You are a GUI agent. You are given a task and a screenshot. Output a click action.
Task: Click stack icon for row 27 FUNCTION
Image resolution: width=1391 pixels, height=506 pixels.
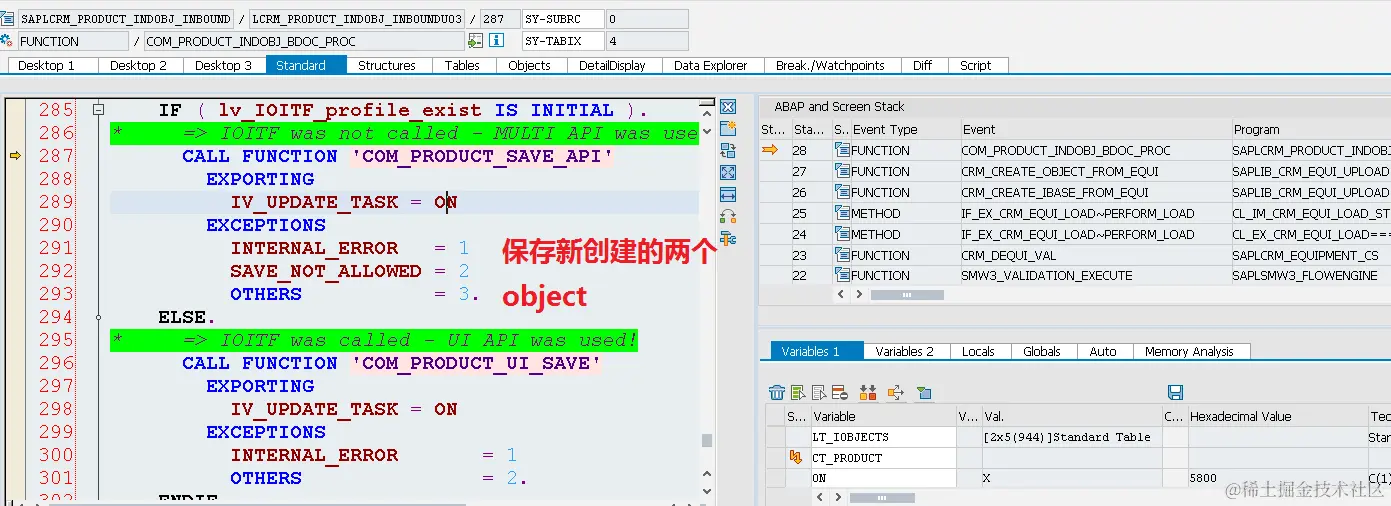(842, 171)
